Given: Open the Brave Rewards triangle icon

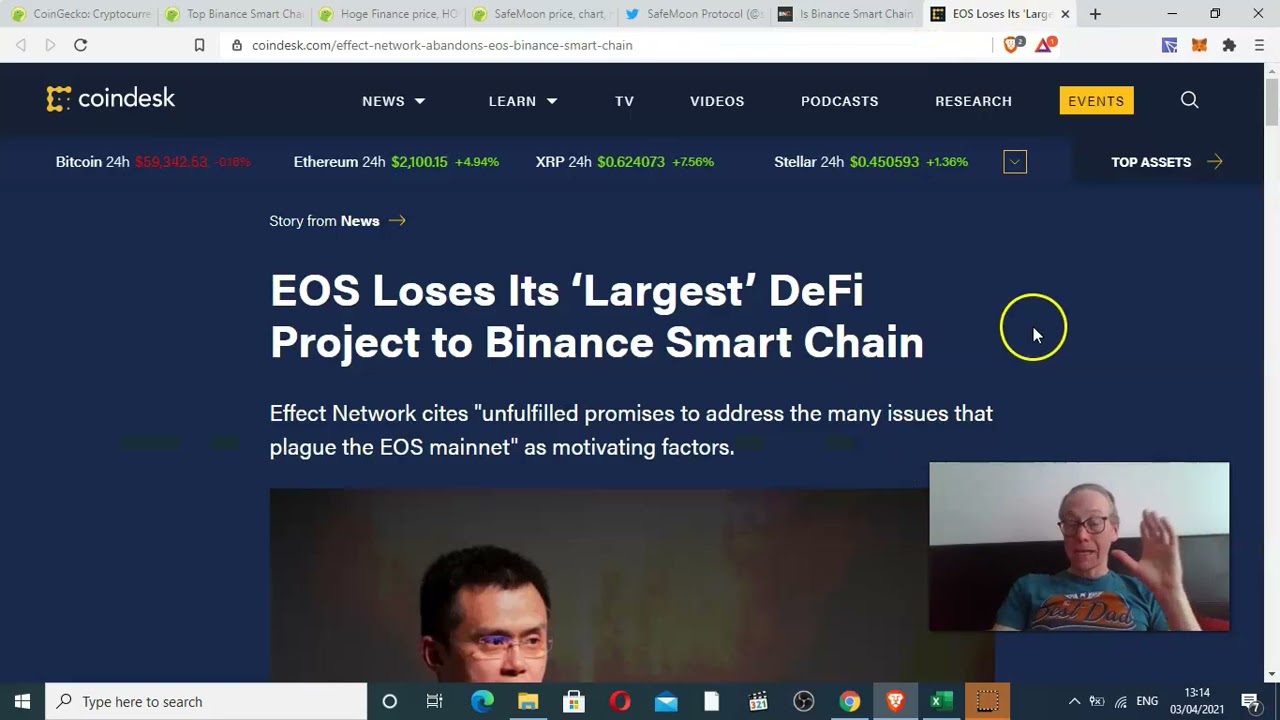Looking at the screenshot, I should [1045, 44].
